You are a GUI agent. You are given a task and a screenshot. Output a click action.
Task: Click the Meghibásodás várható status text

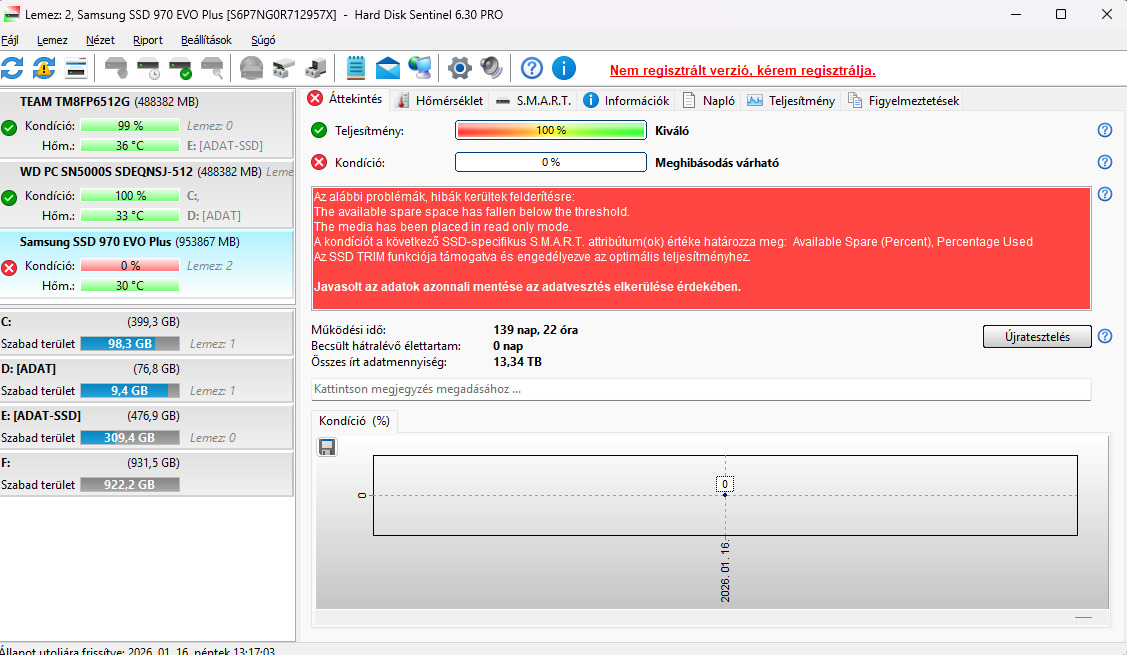(717, 162)
